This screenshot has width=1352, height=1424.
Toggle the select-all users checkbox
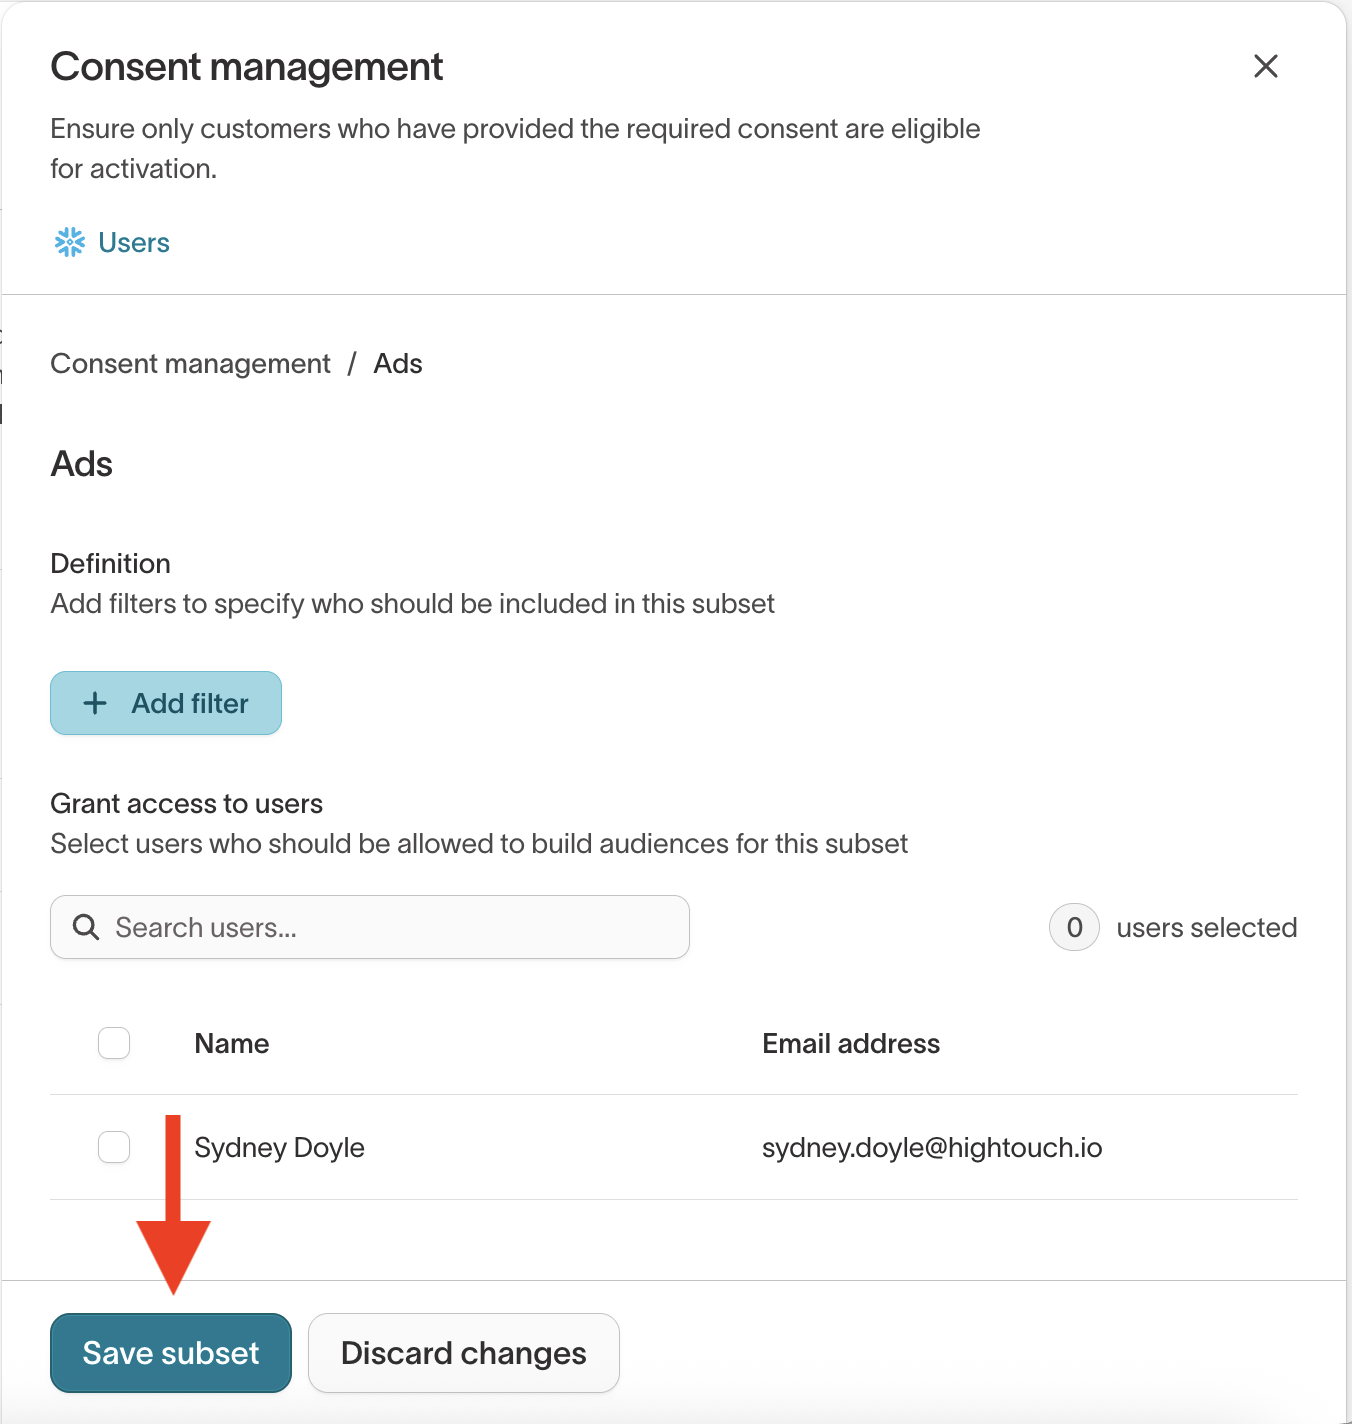tap(114, 1043)
